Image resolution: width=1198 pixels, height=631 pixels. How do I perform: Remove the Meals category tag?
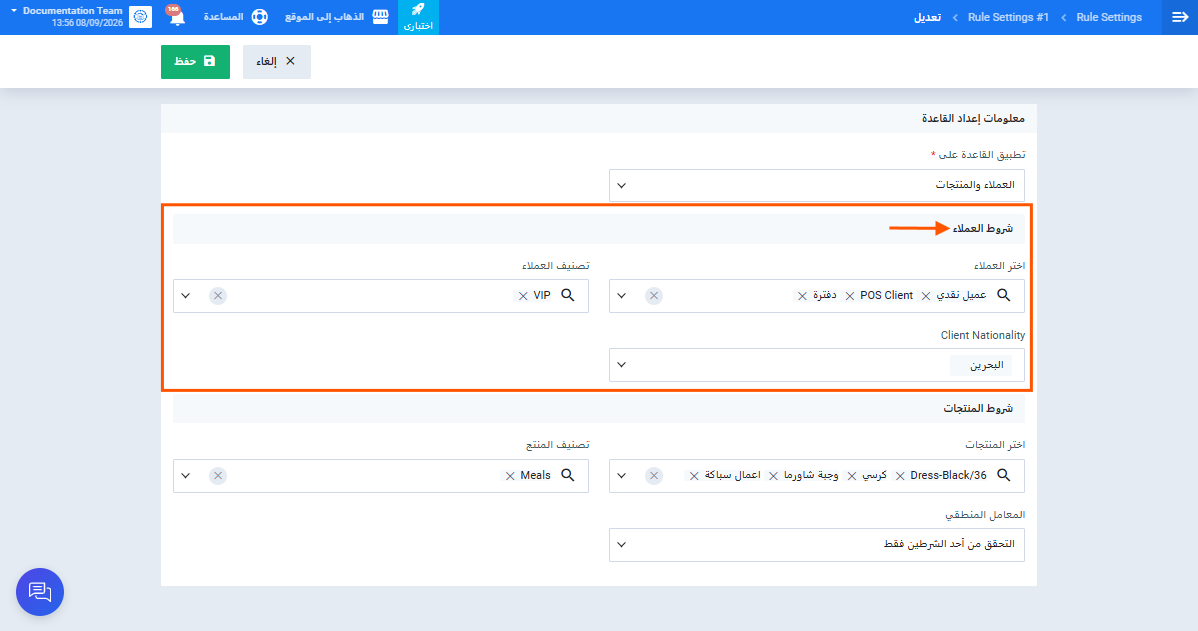(510, 476)
